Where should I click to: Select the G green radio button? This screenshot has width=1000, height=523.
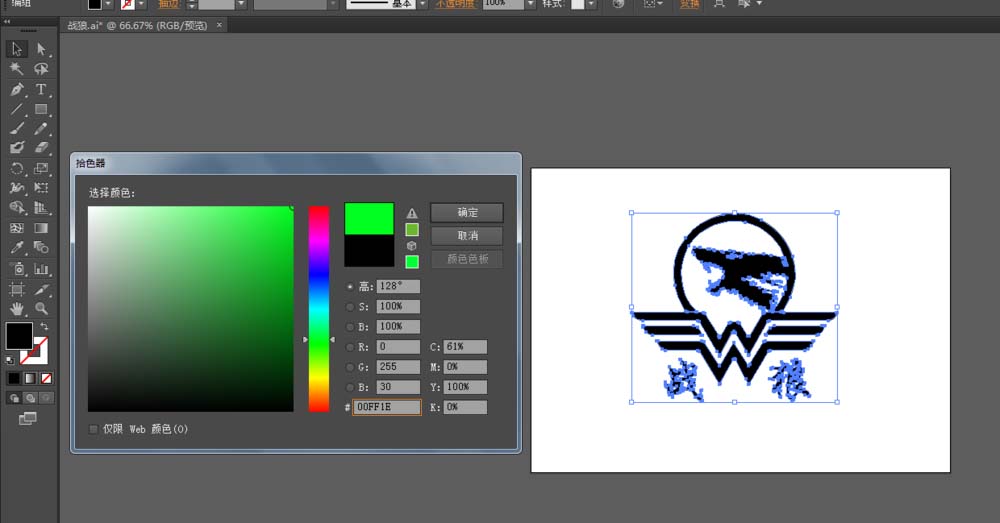350,367
